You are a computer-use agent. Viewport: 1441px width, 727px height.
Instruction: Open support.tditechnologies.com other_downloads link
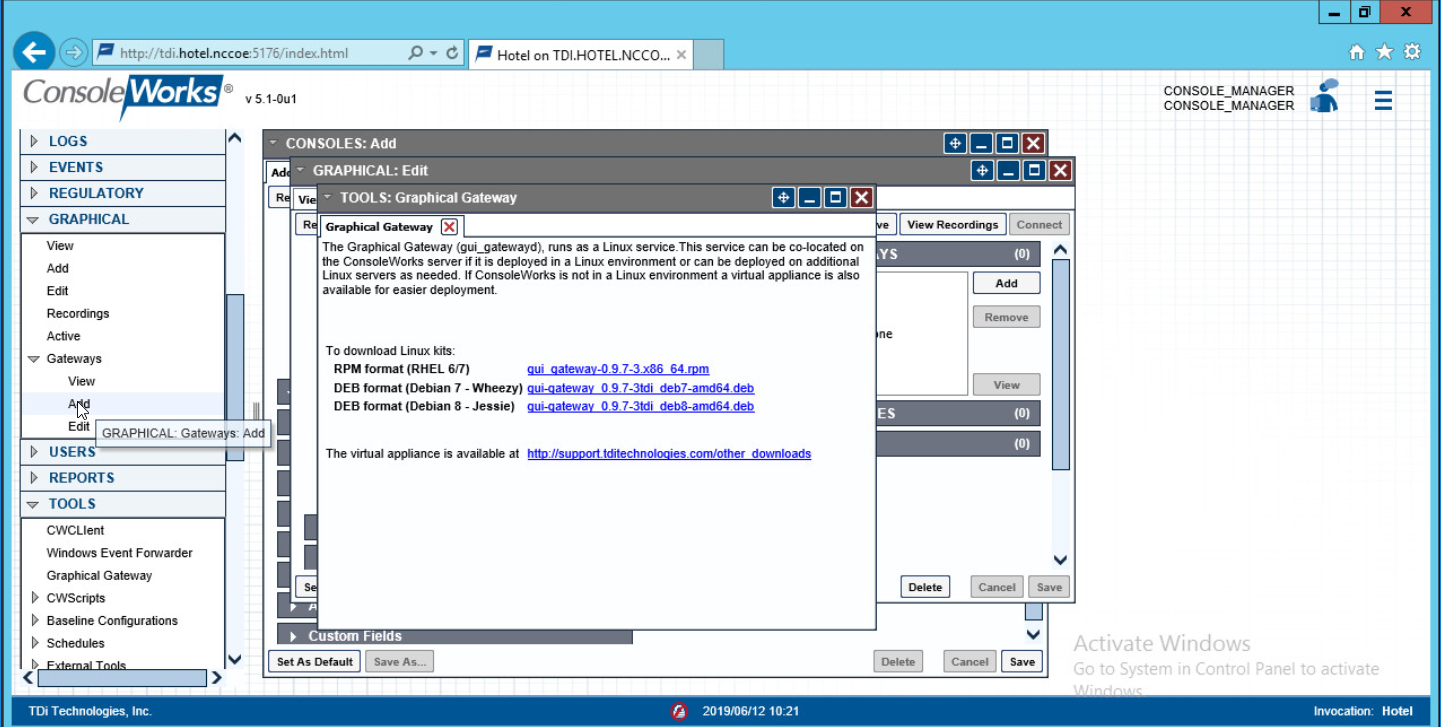tap(669, 454)
